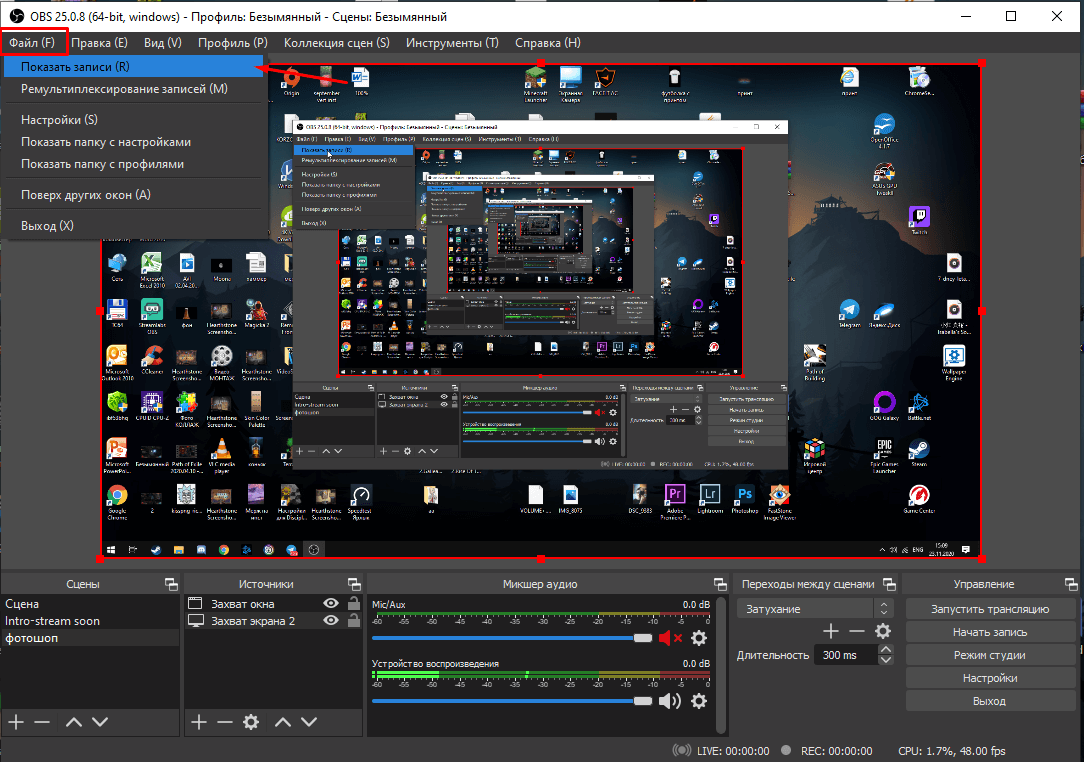Add a new source with the plus icon
Viewport: 1084px width, 762px height.
[x=198, y=722]
